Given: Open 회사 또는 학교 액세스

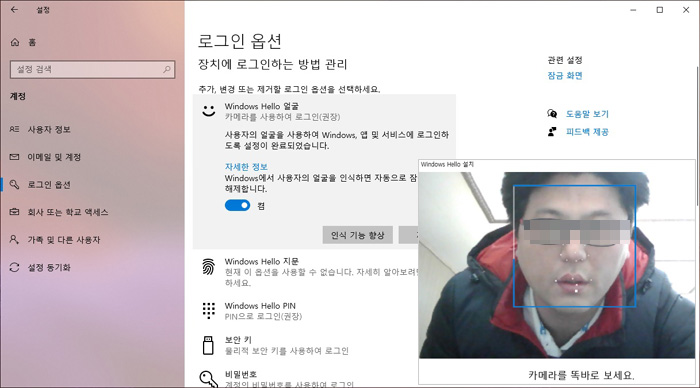Looking at the screenshot, I should pos(68,213).
